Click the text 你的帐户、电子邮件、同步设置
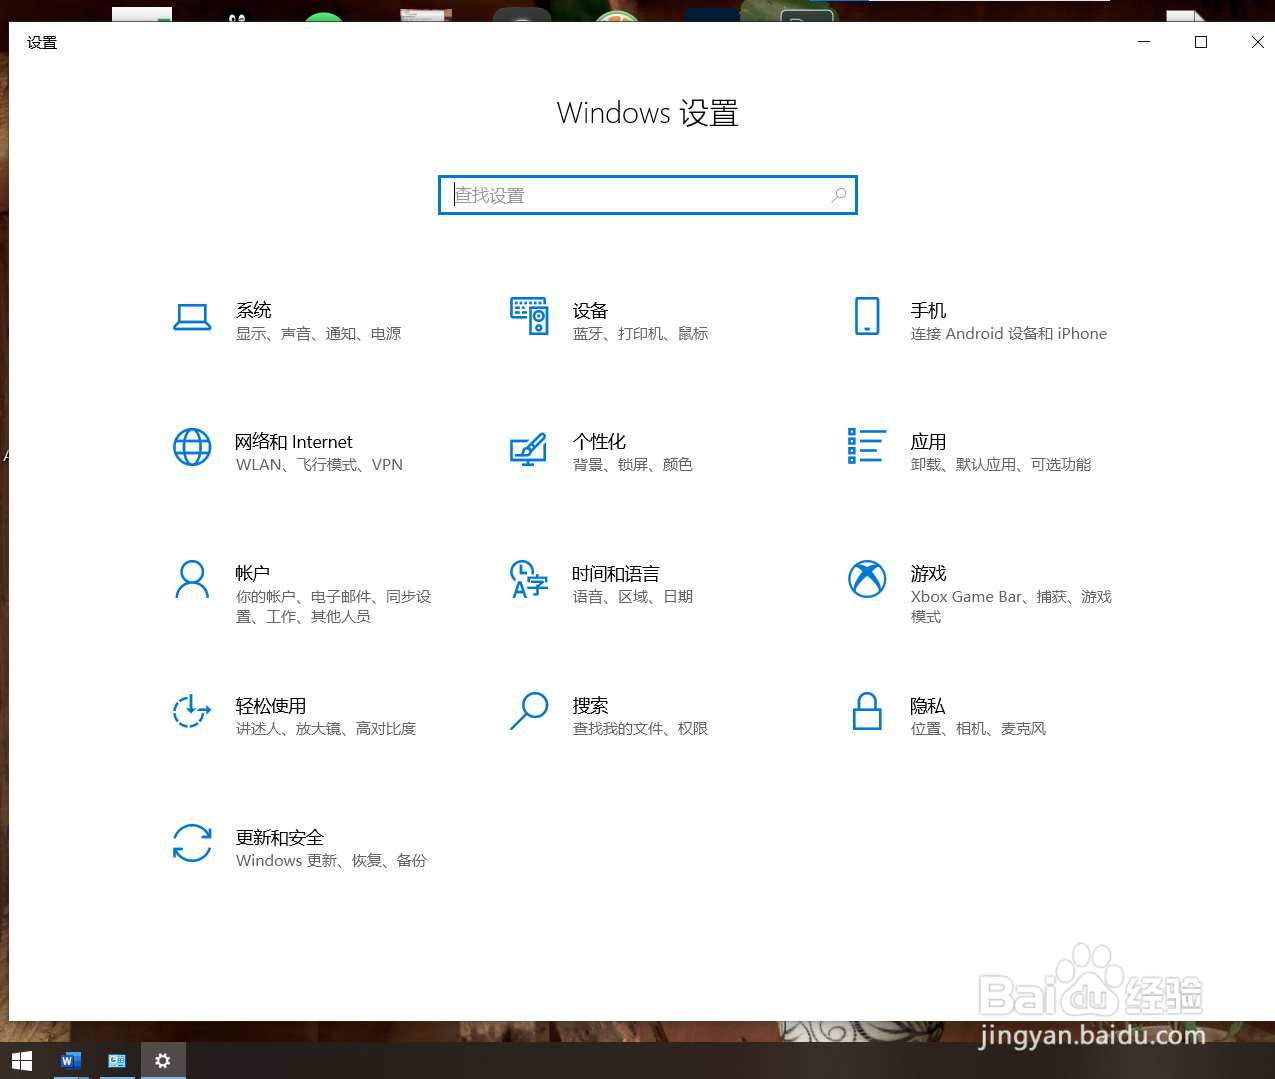The image size is (1275, 1079). 333,607
